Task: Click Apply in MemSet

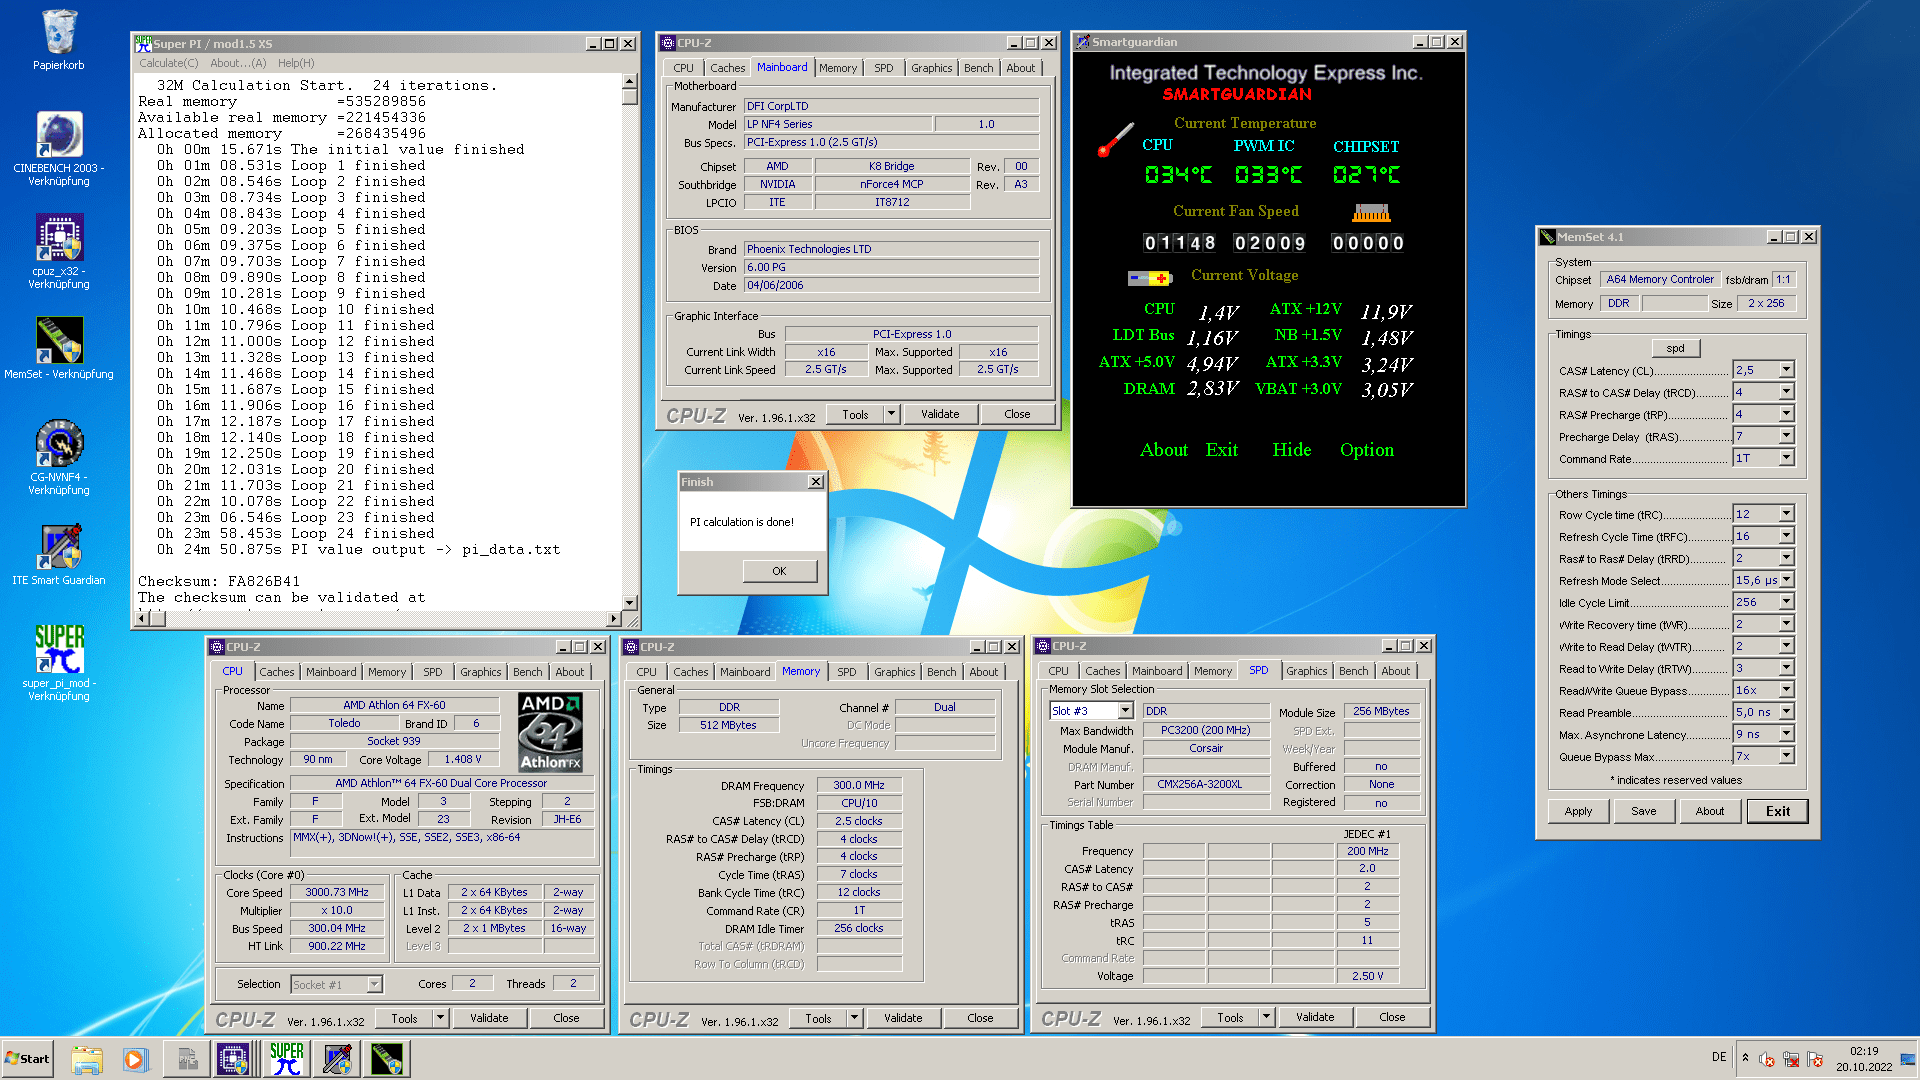Action: point(1578,811)
